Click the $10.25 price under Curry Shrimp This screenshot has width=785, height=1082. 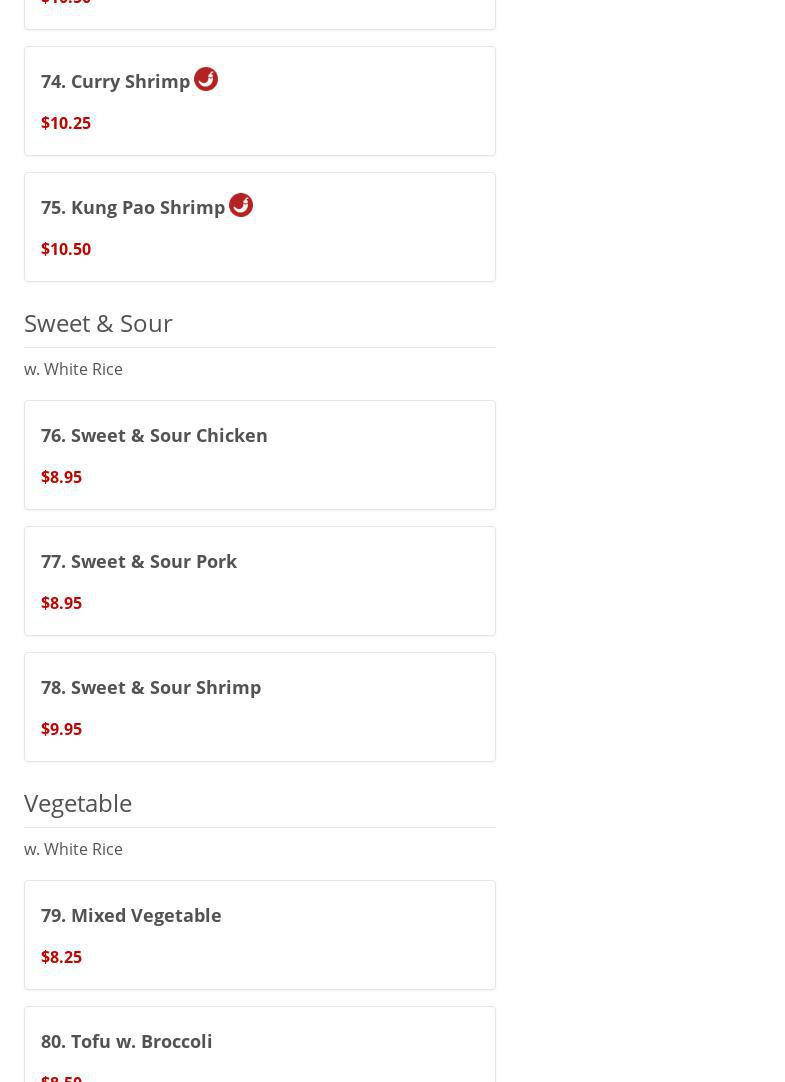(66, 123)
